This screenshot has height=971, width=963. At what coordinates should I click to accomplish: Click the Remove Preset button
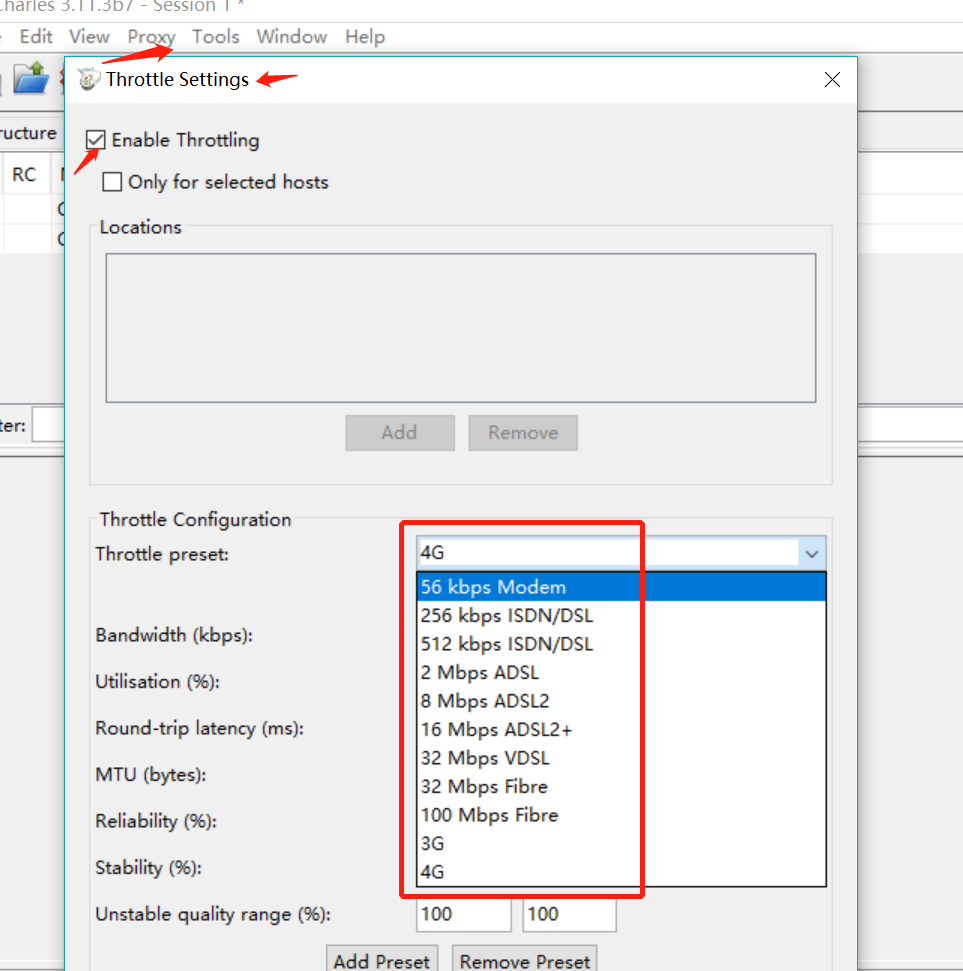(525, 959)
